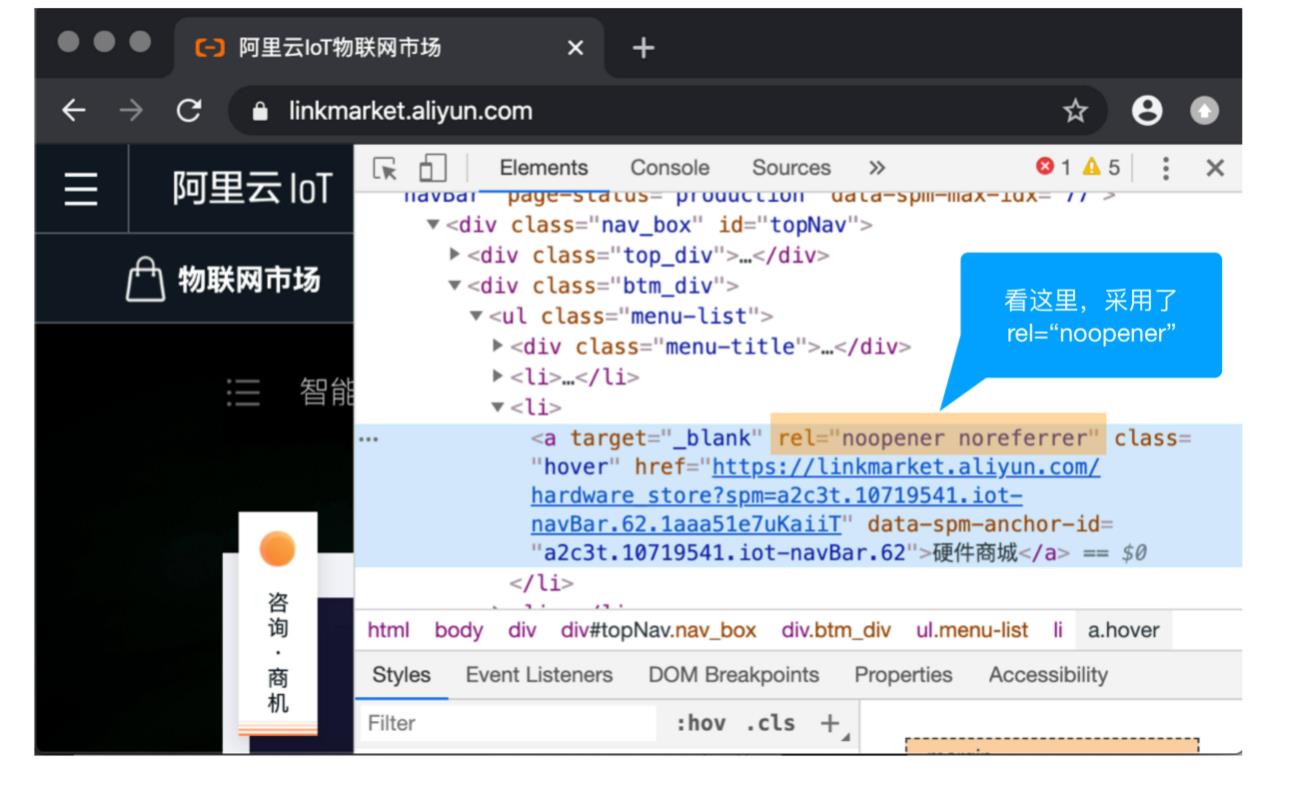Collapse the btm_div element

coord(455,286)
